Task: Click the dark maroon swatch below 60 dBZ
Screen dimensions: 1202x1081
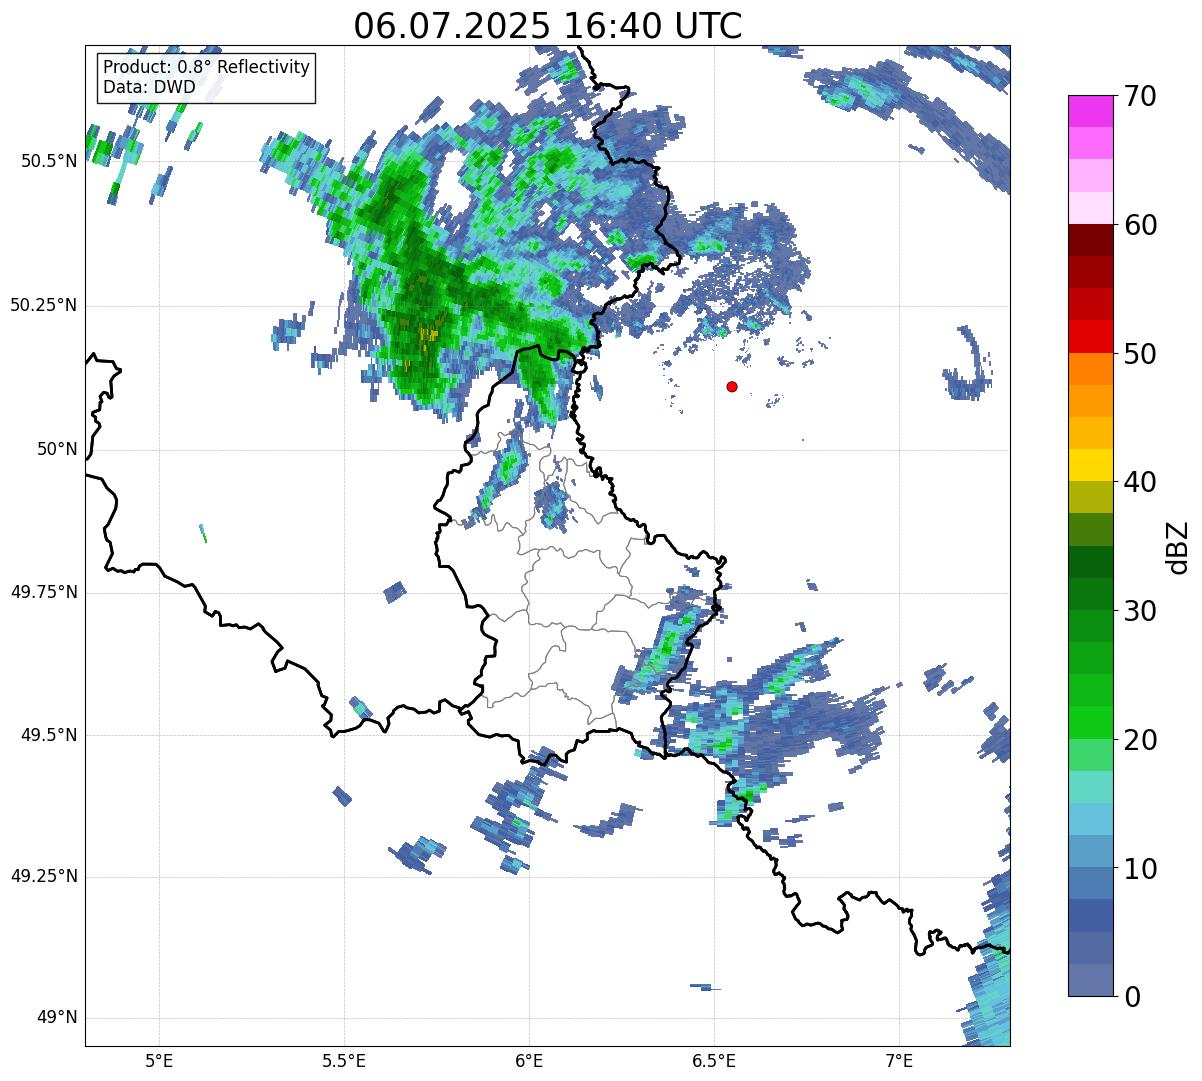Action: coord(1090,241)
